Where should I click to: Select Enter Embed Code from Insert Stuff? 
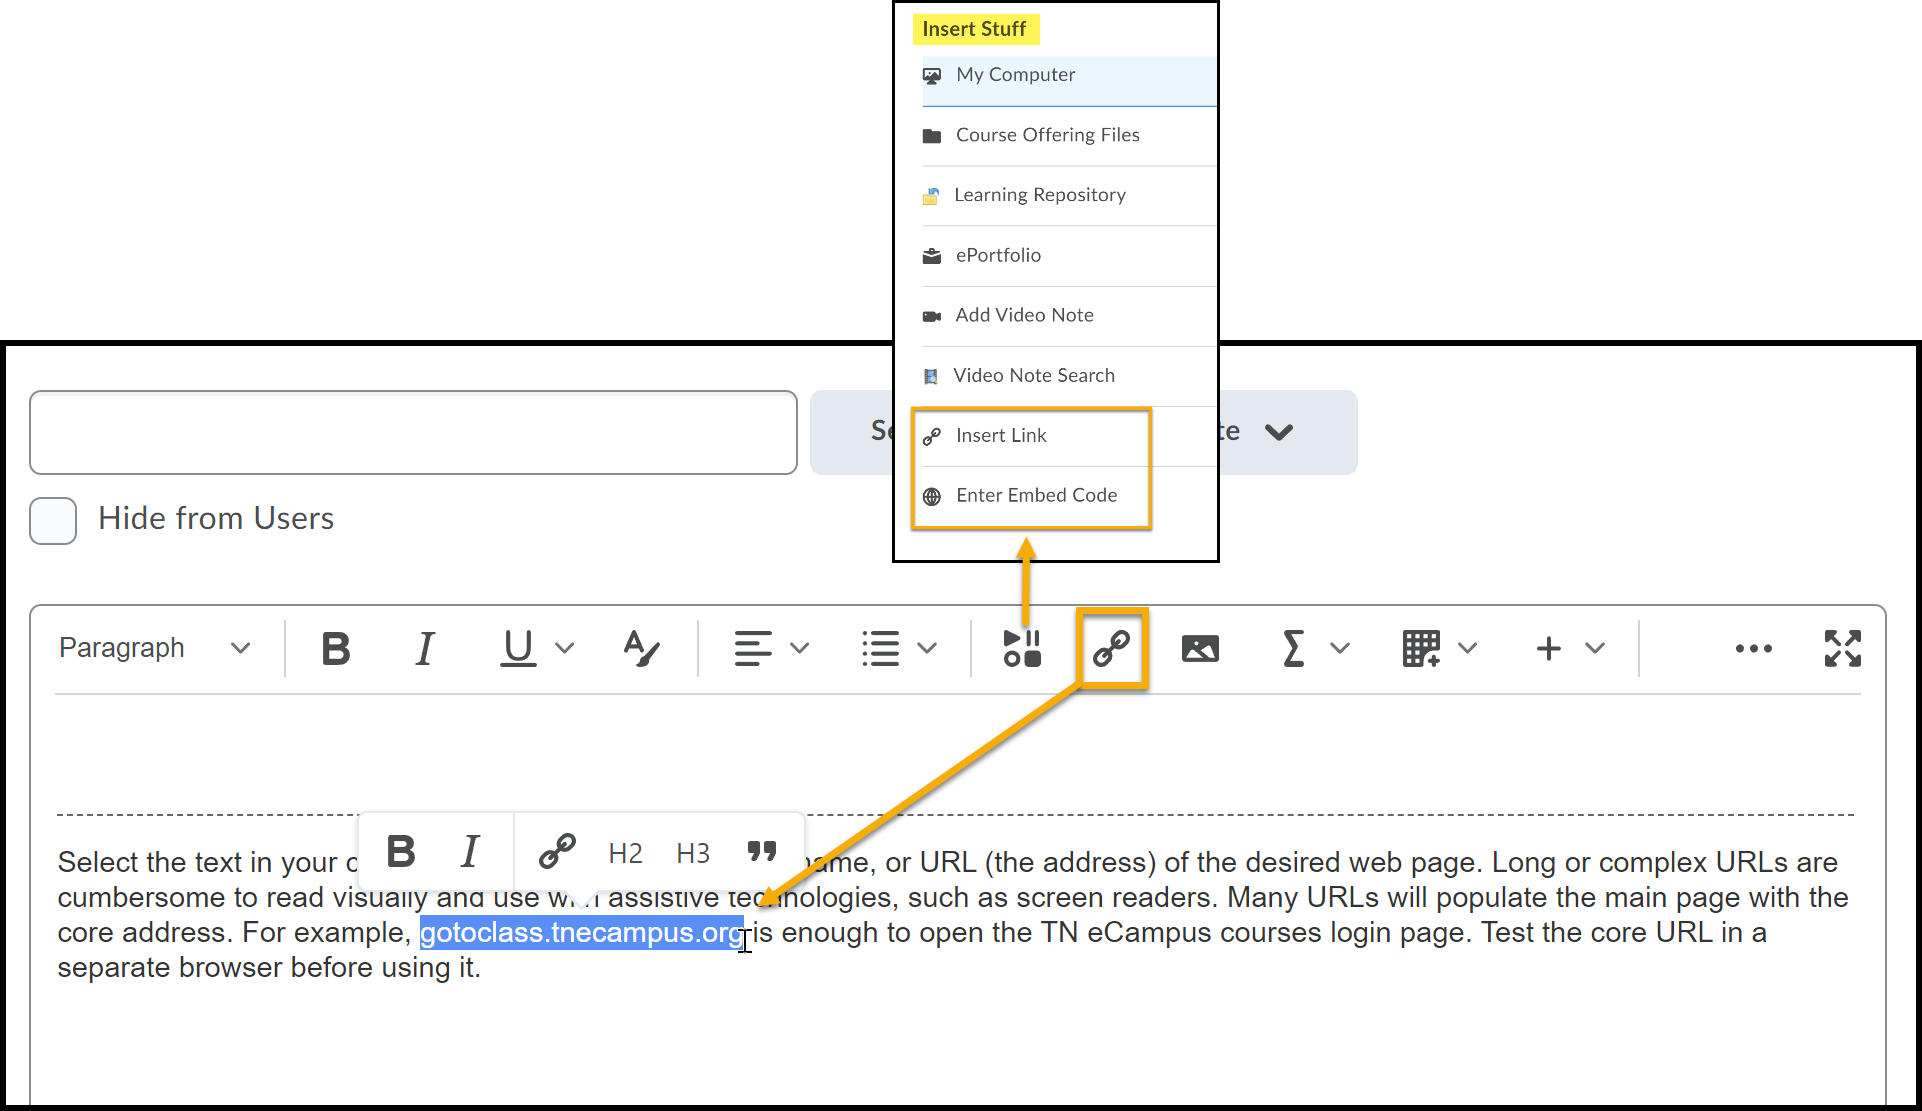coord(1036,495)
